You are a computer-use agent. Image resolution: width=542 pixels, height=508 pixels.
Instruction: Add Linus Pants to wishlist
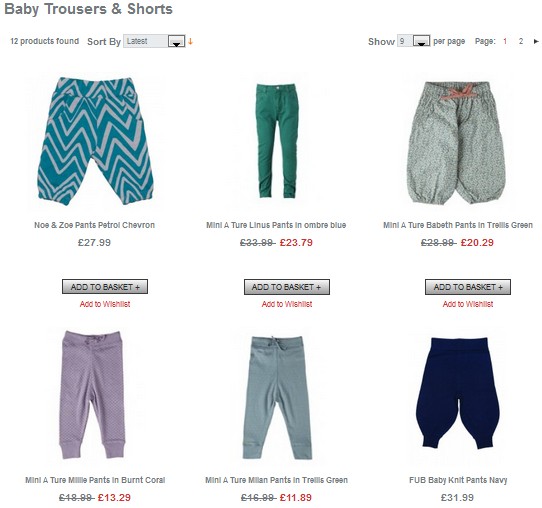(x=287, y=304)
